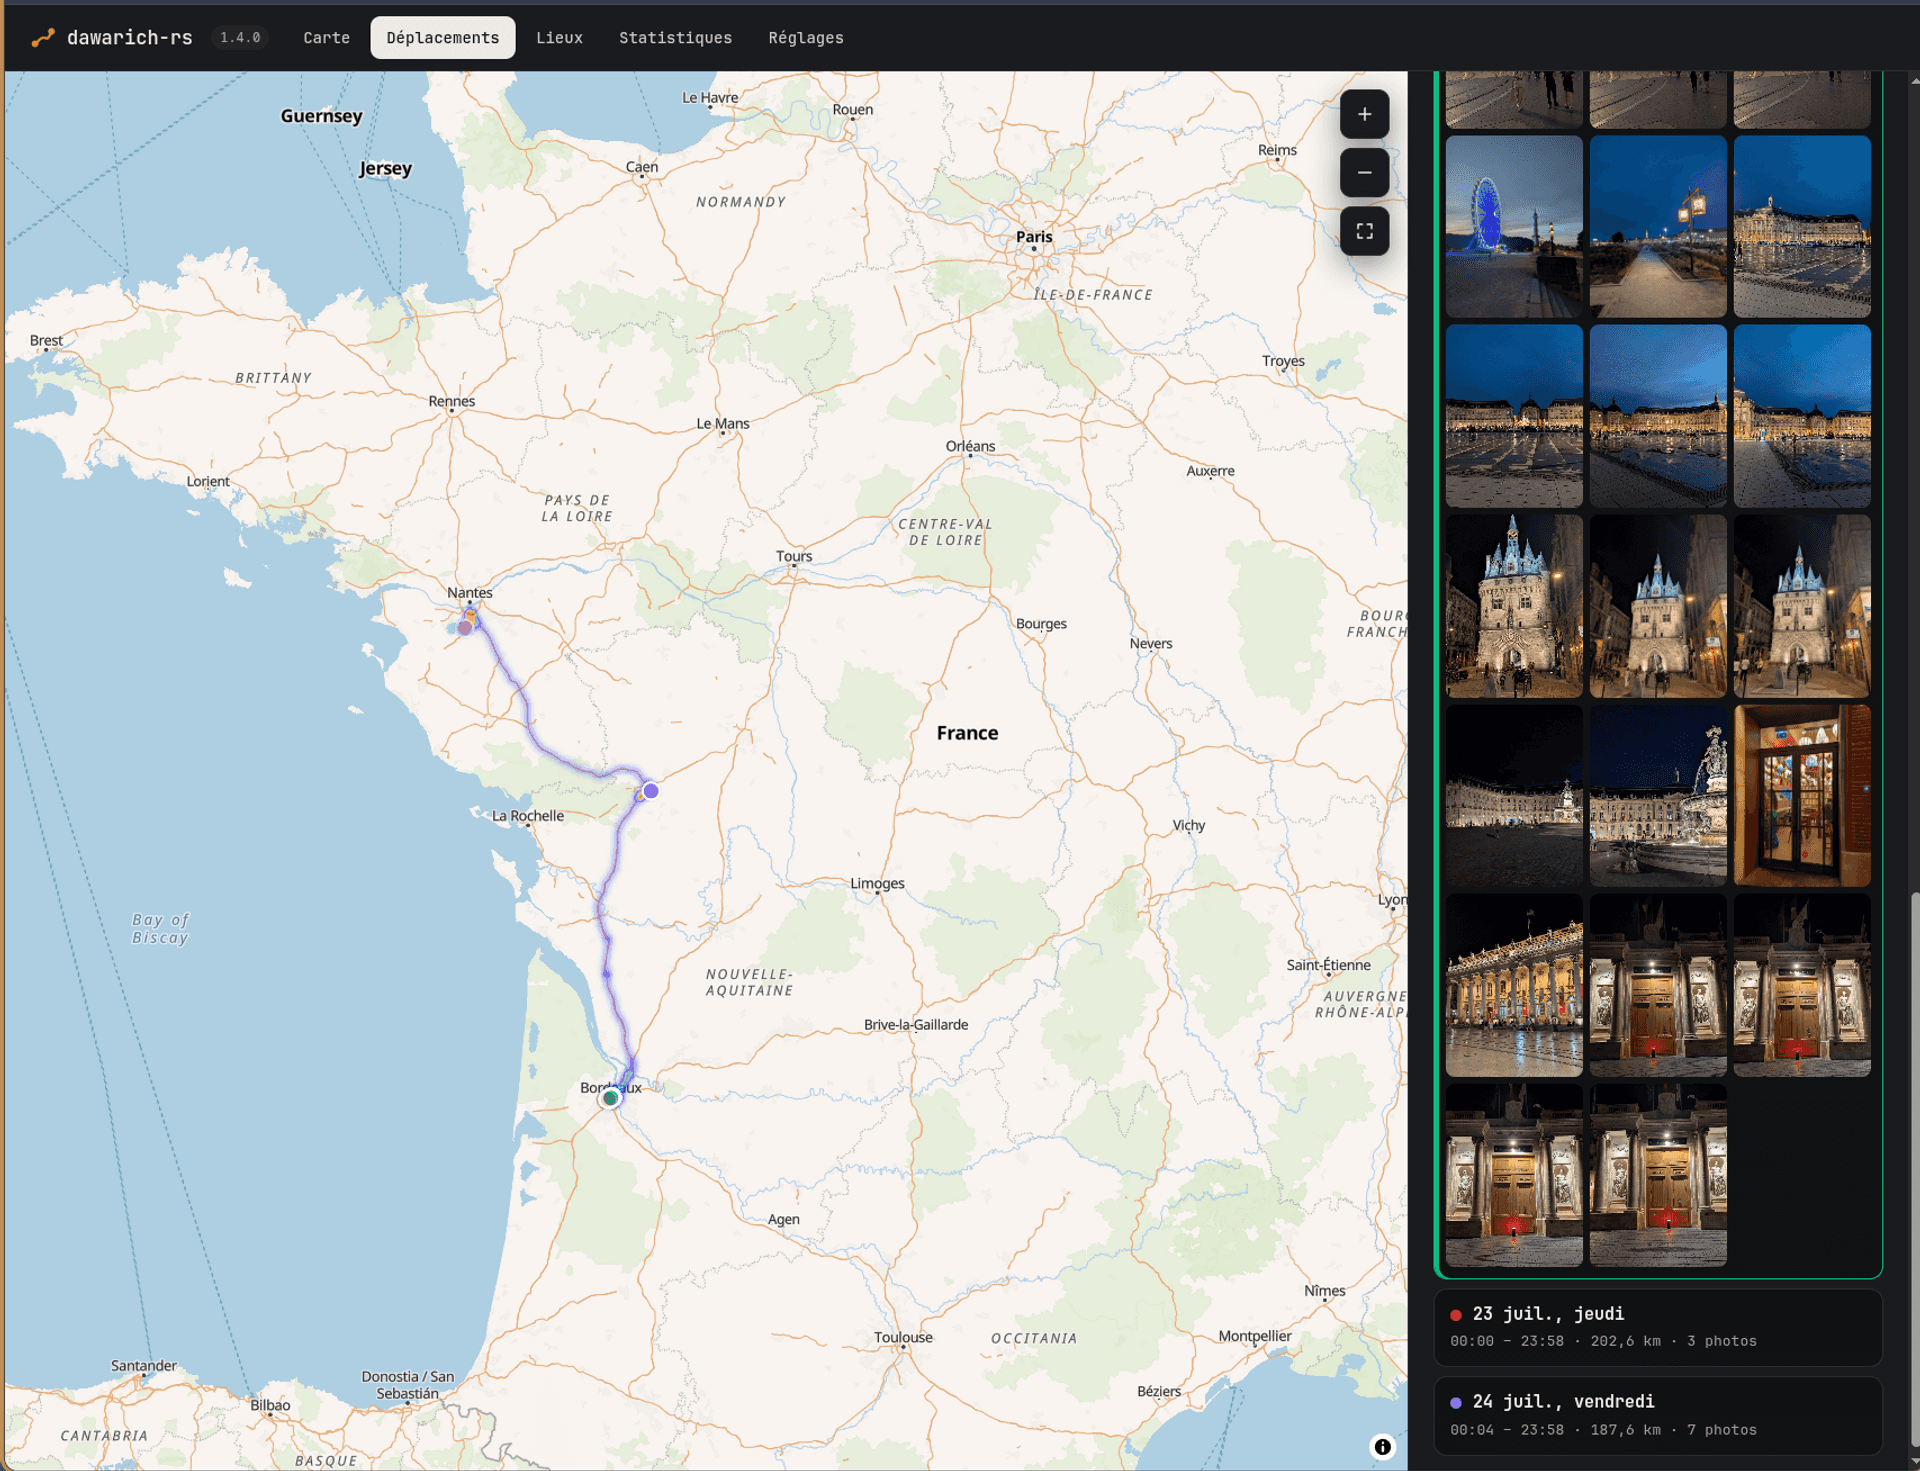The height and width of the screenshot is (1471, 1920).
Task: Select the Déplacements tab
Action: coord(443,38)
